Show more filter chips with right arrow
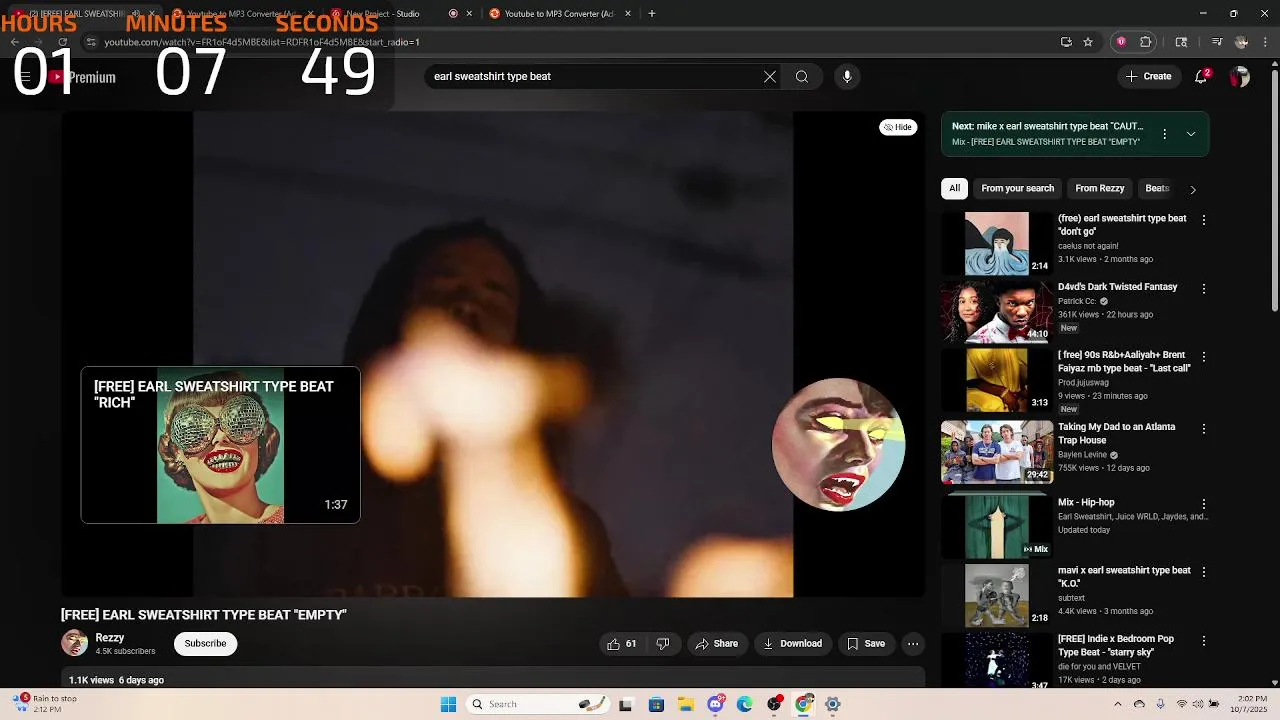The height and width of the screenshot is (720, 1280). click(x=1192, y=189)
